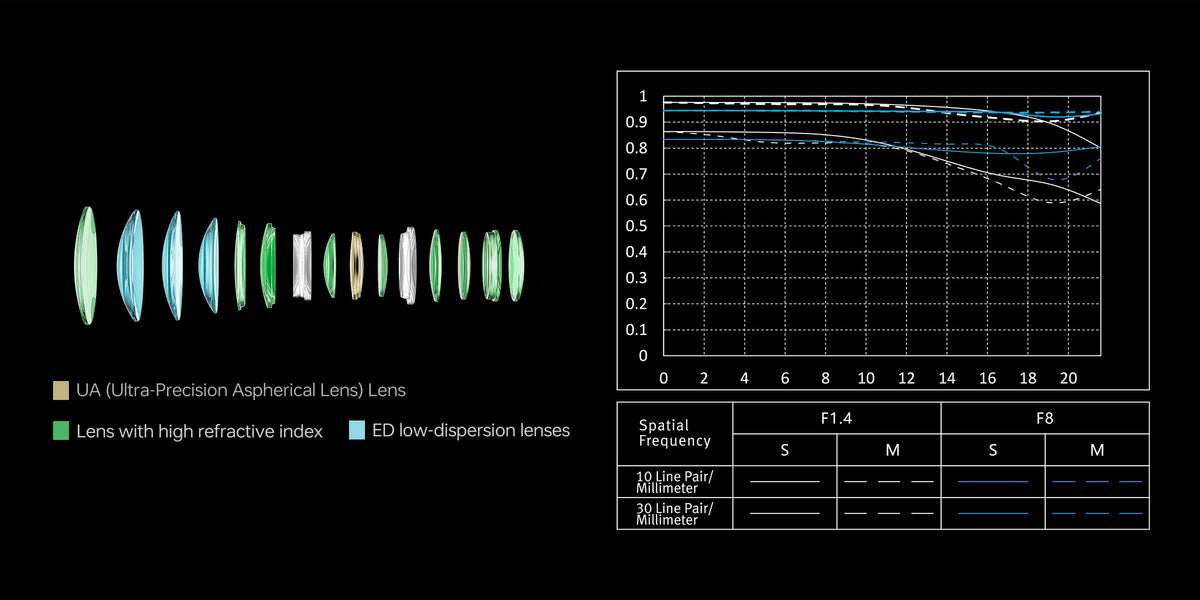
Task: Click the tan UA lens legend swatch
Action: tap(60, 390)
